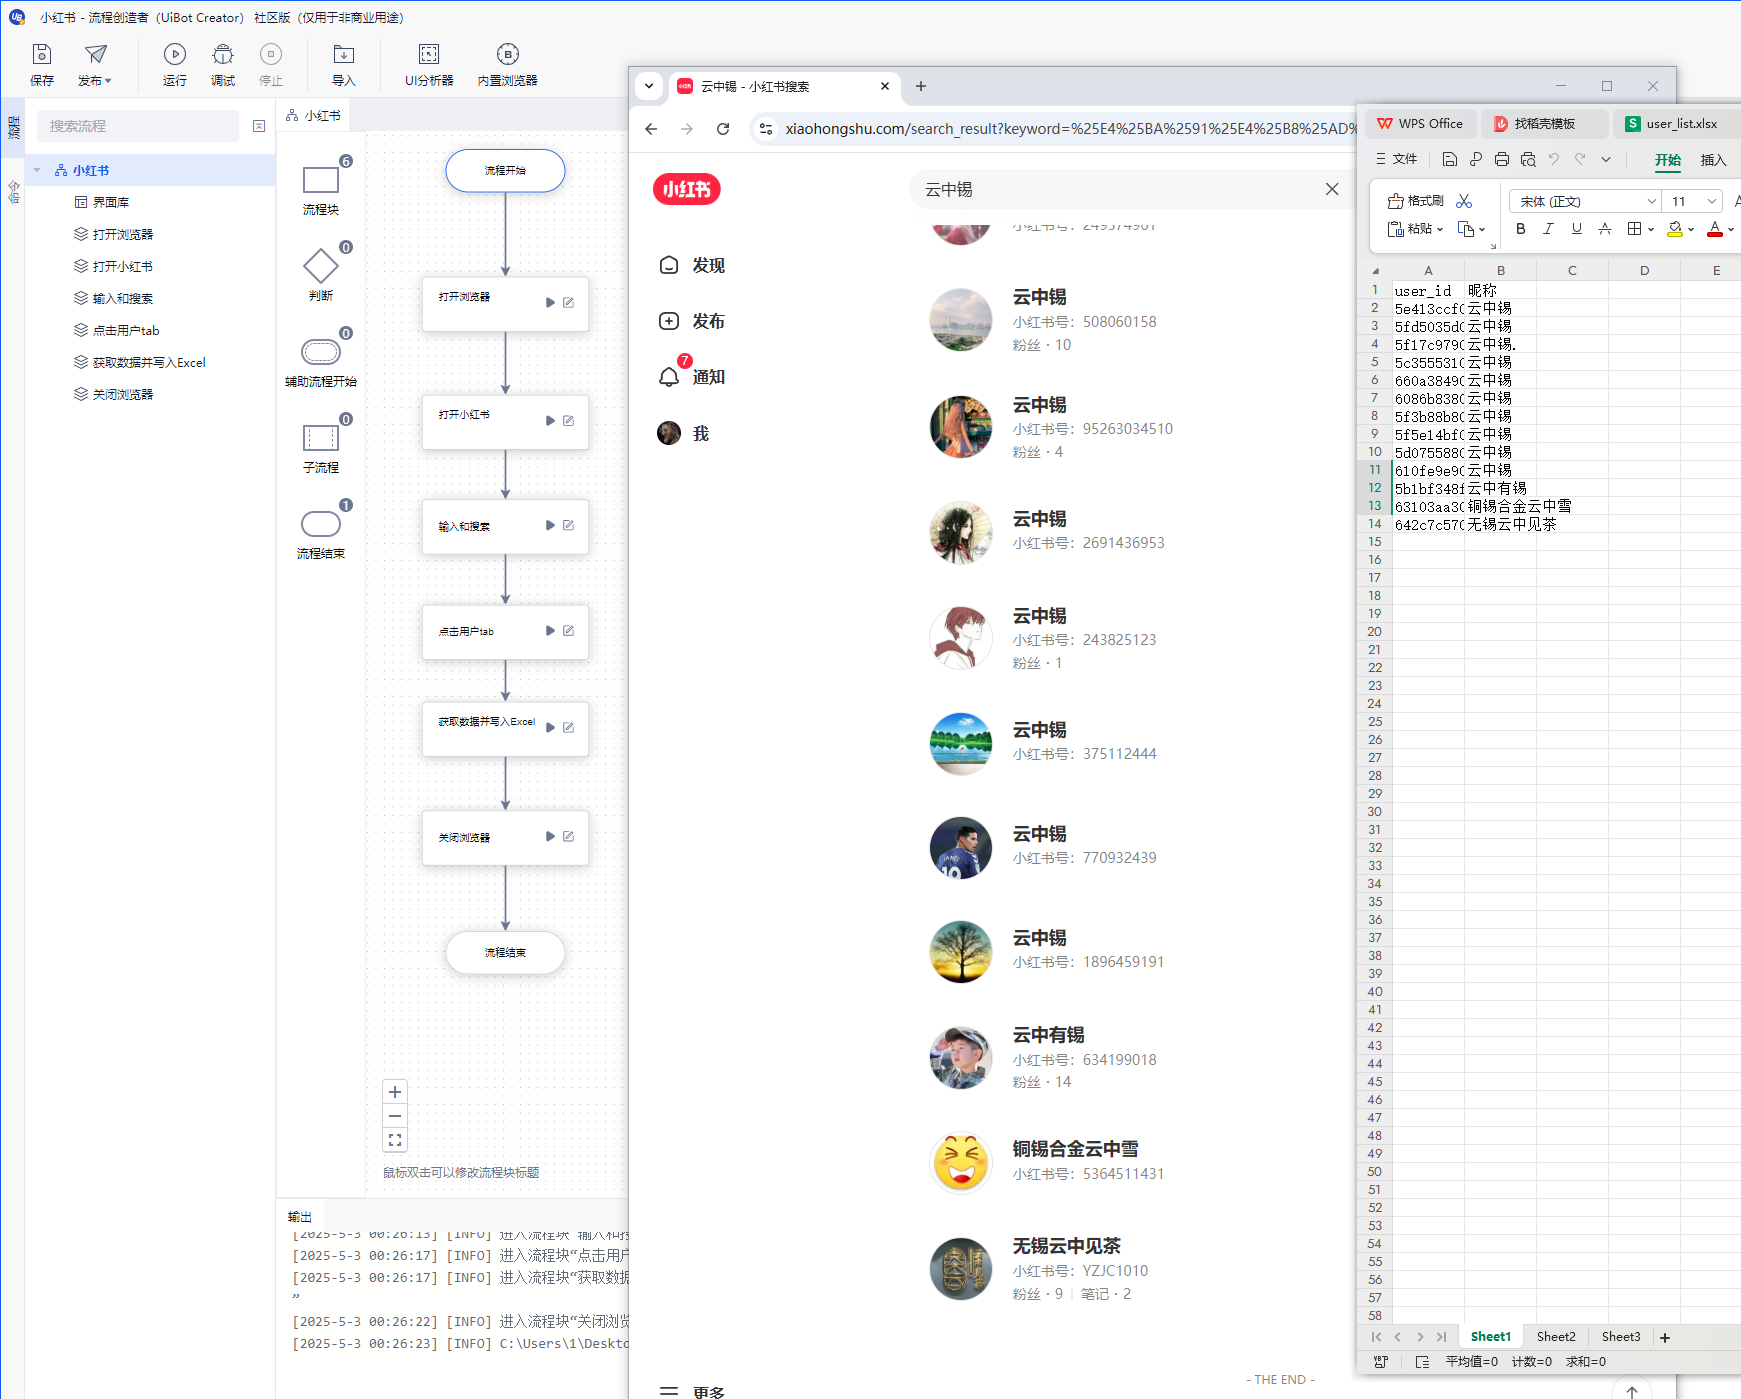Switch to Sheet2 tab

click(1555, 1337)
